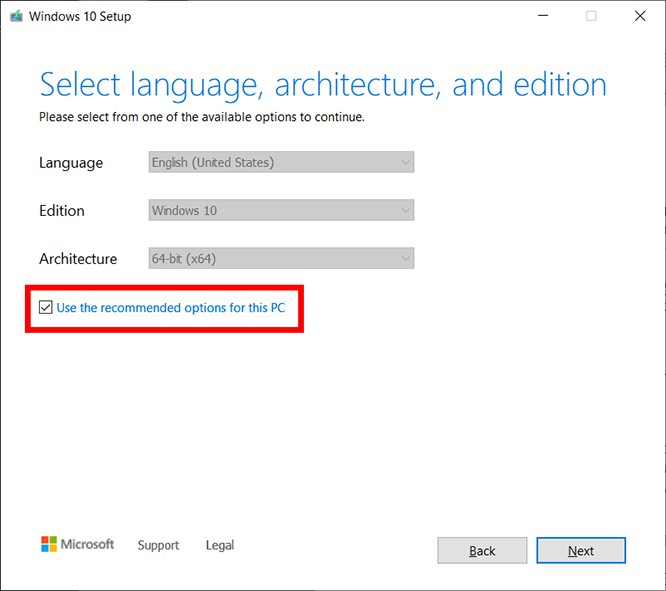This screenshot has height=591, width=666.
Task: Open the Support link
Action: pyautogui.click(x=158, y=545)
